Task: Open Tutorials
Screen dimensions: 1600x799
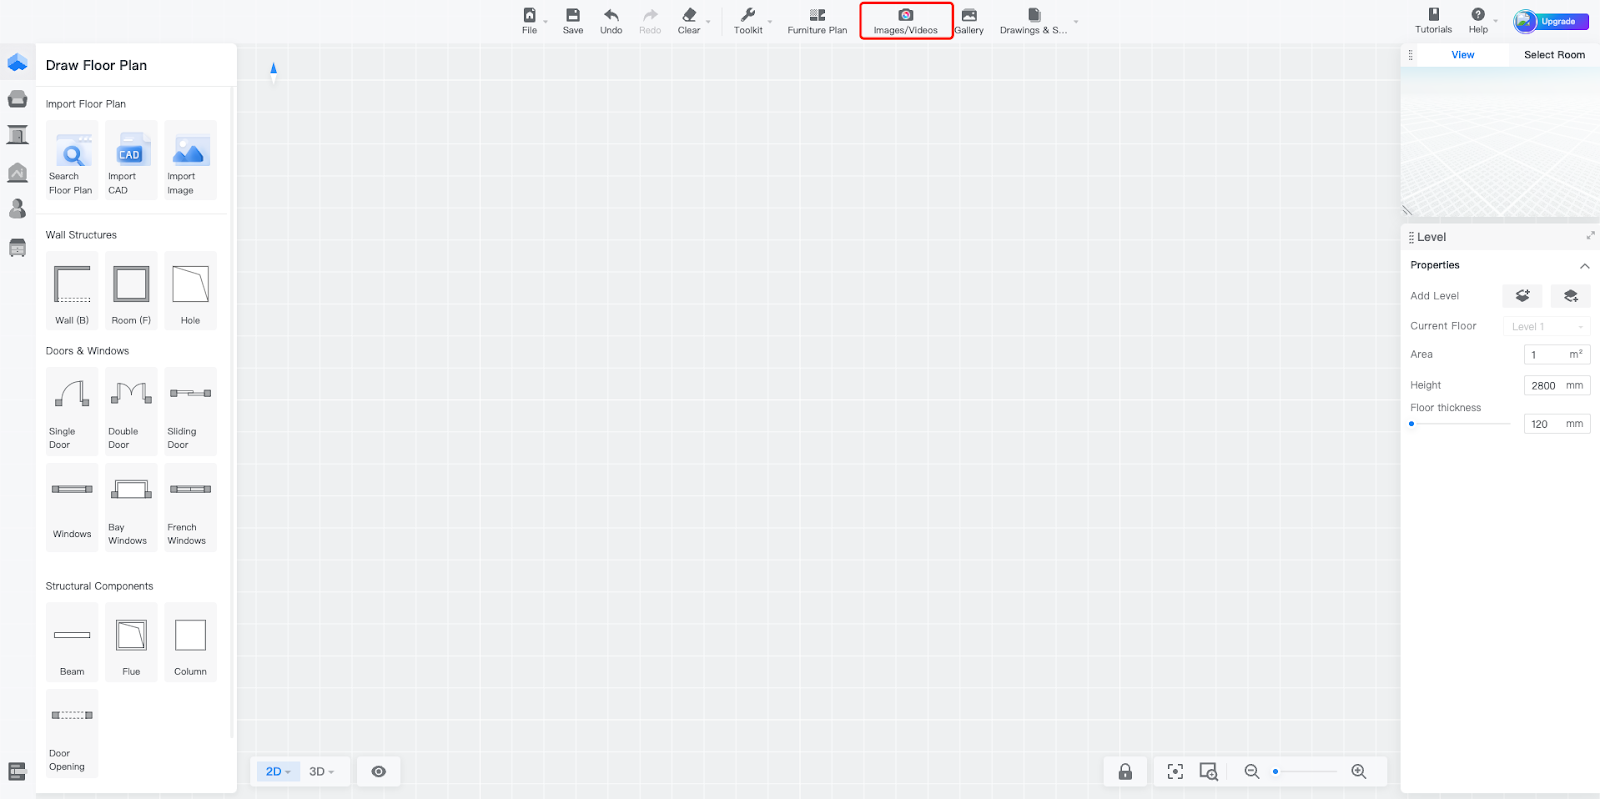Action: (x=1433, y=21)
